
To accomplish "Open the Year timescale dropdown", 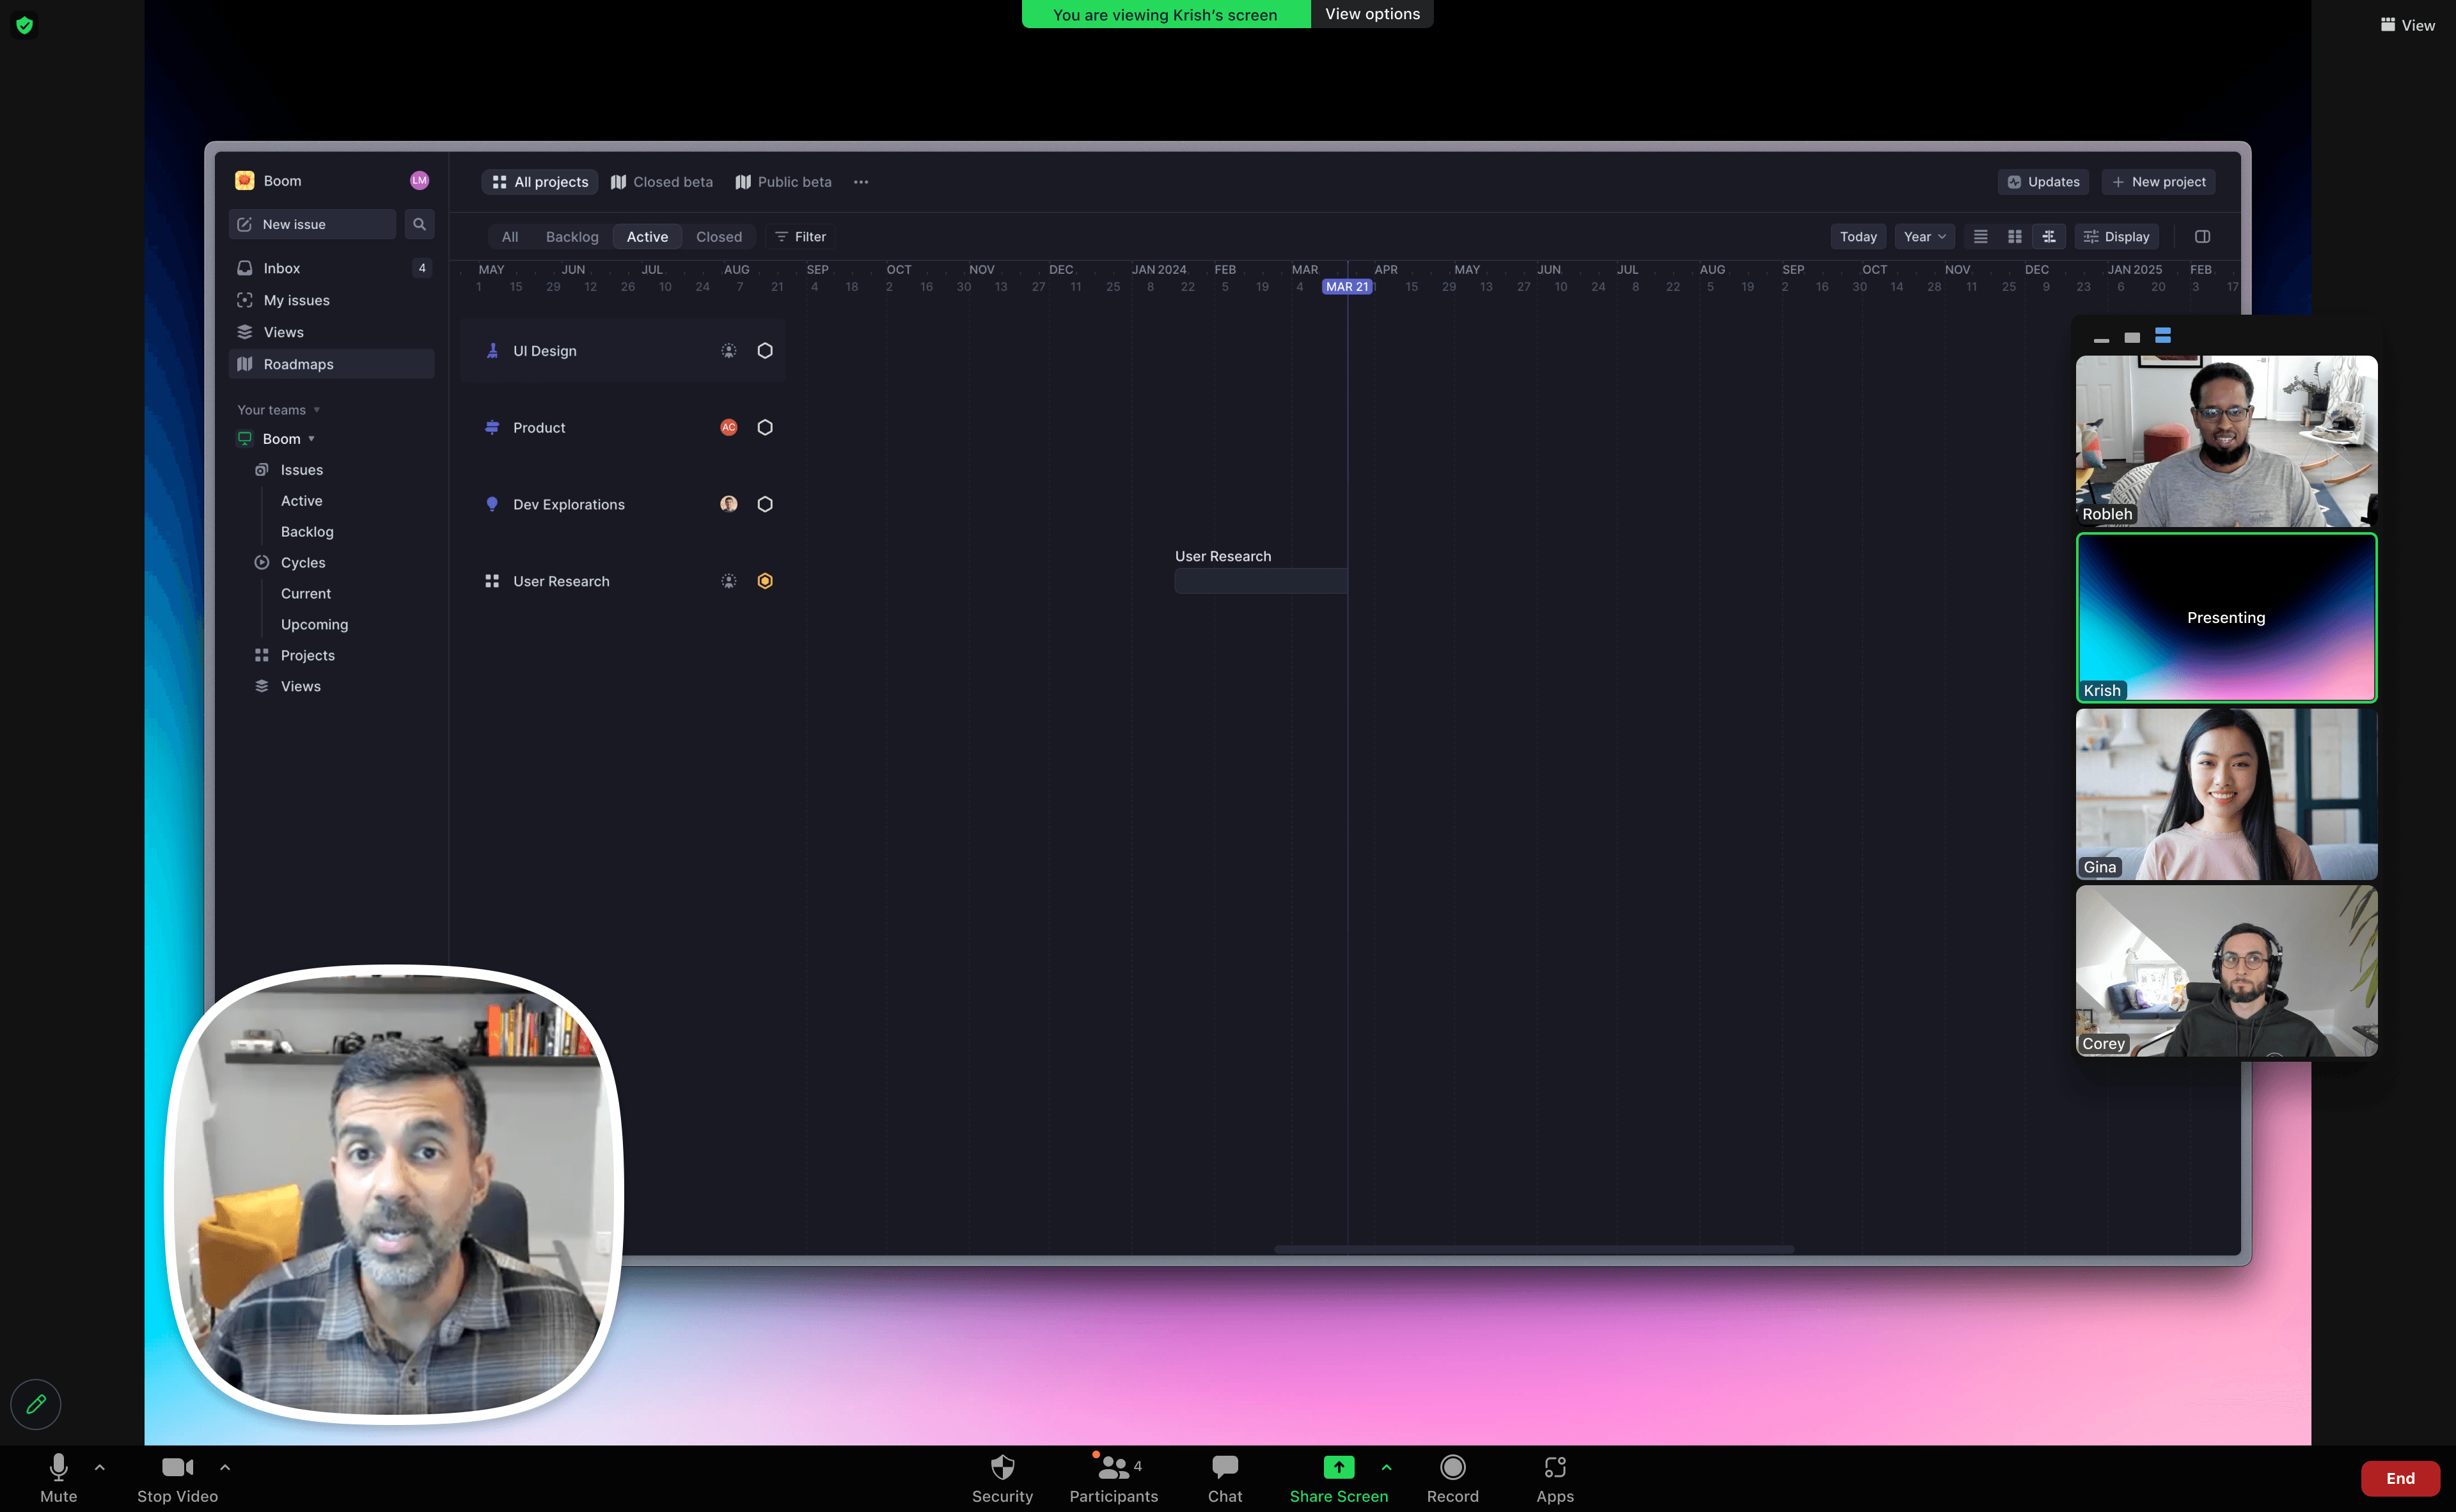I will [x=1924, y=237].
